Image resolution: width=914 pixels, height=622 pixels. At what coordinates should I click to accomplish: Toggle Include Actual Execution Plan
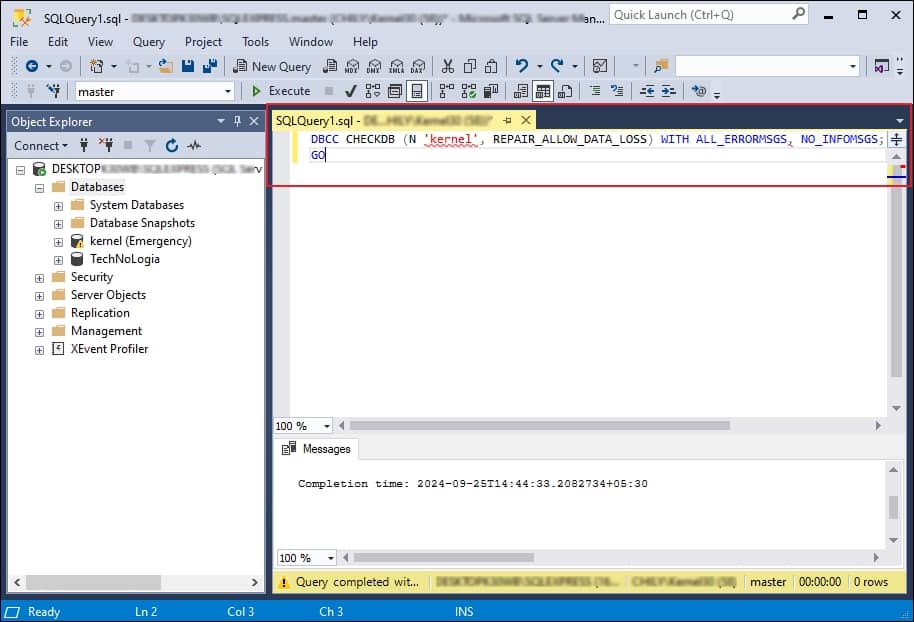click(x=447, y=91)
